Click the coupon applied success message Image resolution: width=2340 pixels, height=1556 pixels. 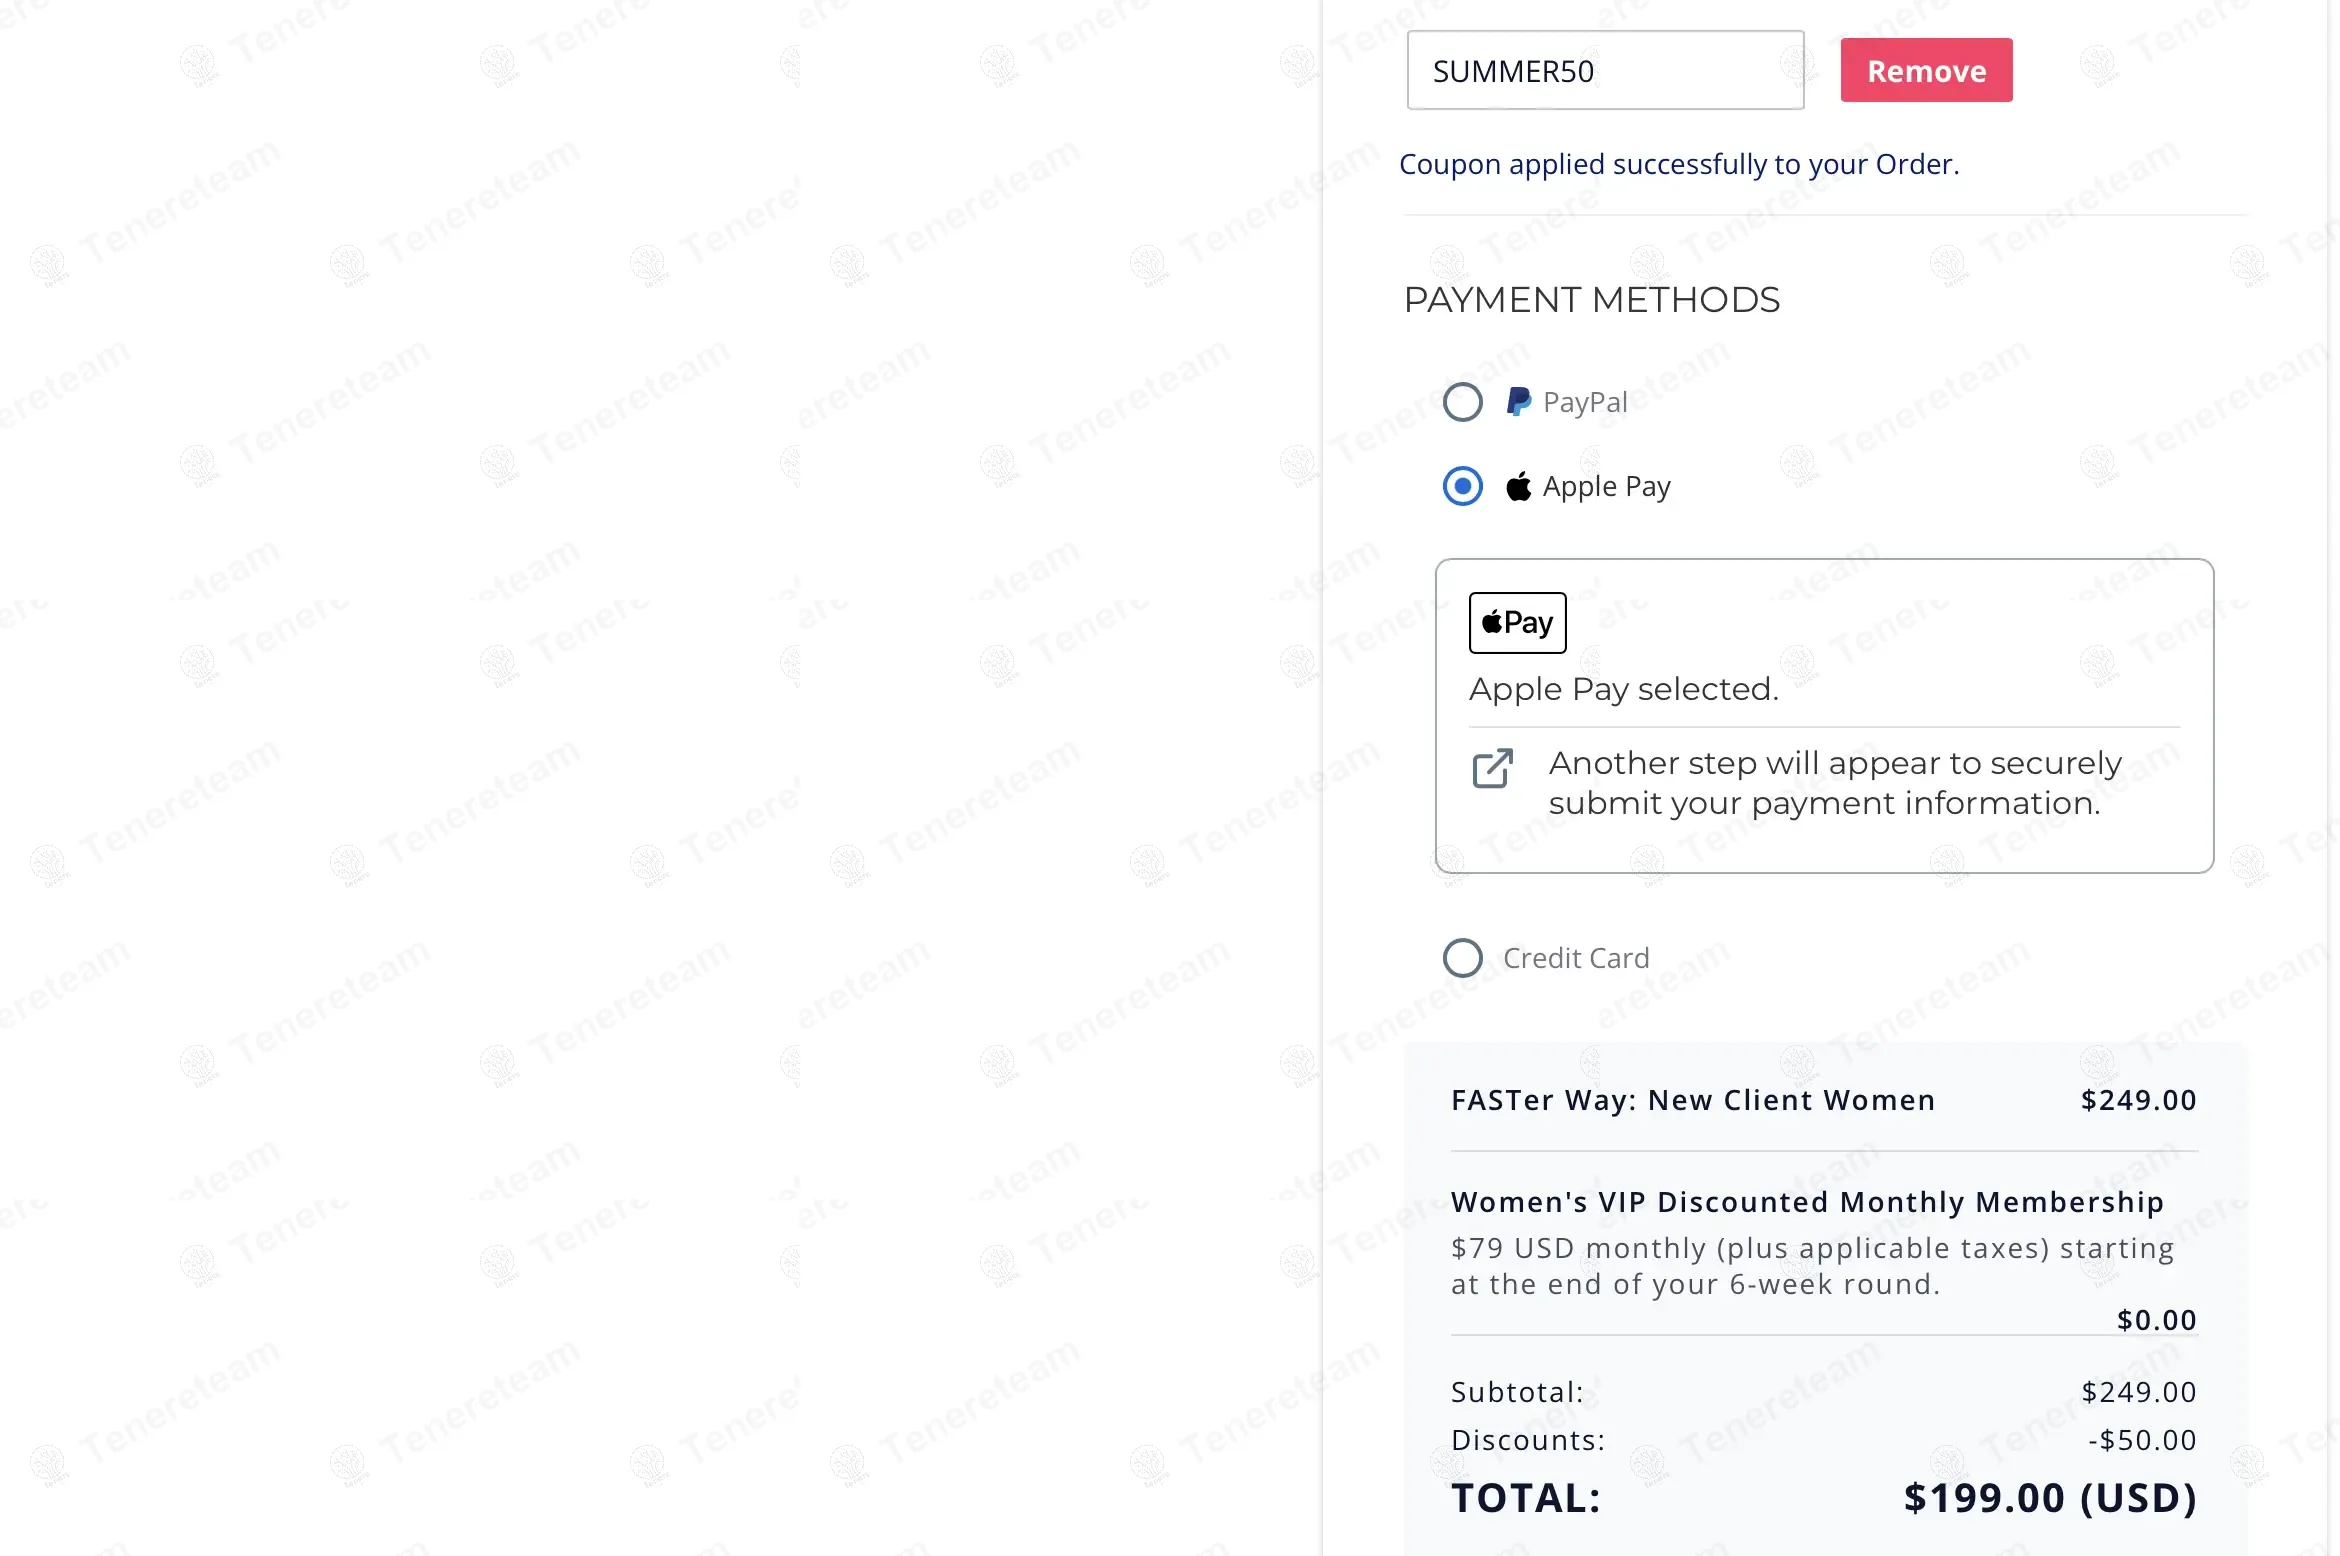pyautogui.click(x=1679, y=164)
